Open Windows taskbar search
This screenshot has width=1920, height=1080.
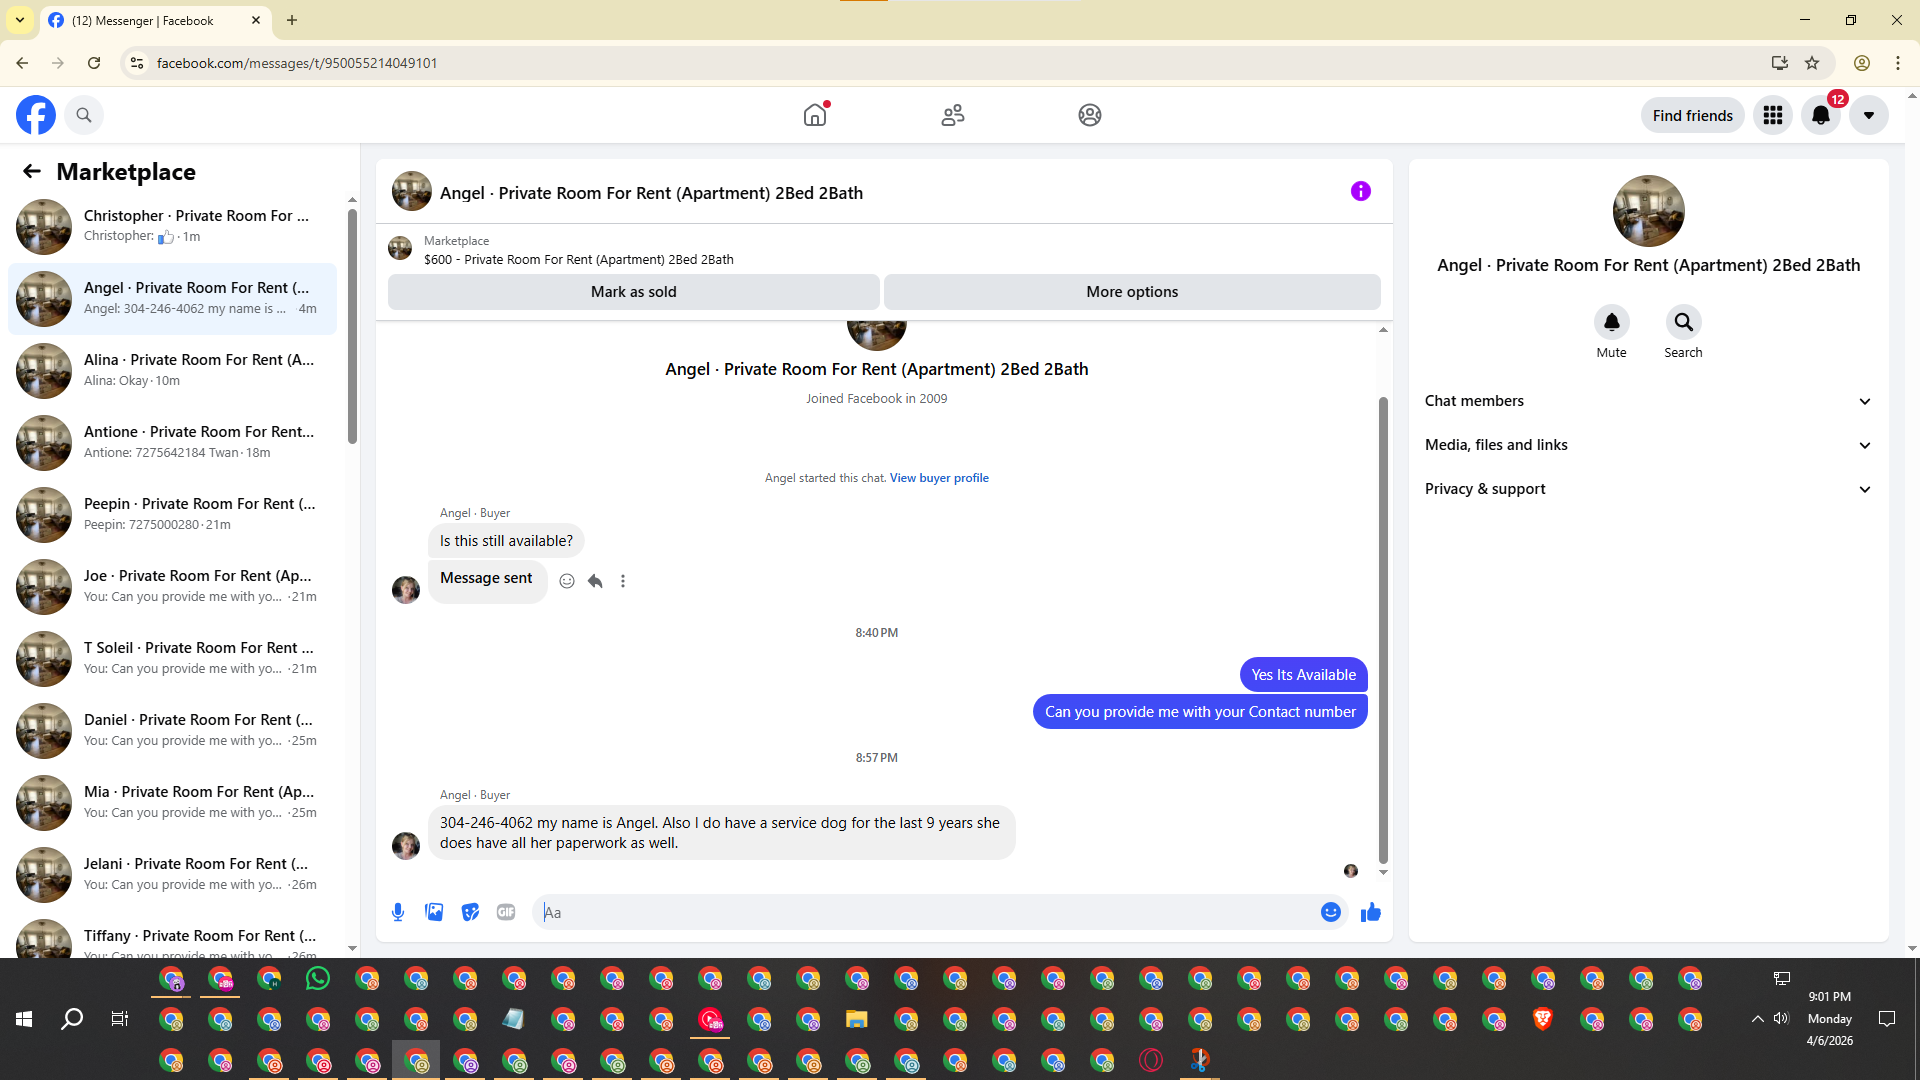(x=72, y=1019)
